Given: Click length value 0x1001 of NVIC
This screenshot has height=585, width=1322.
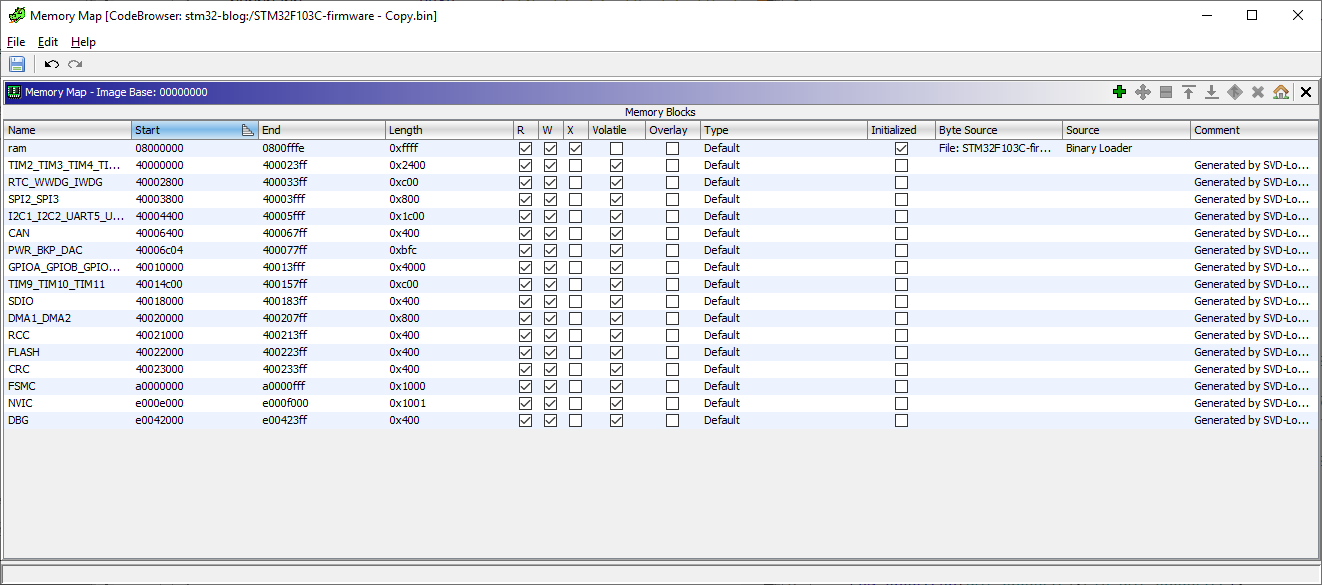Looking at the screenshot, I should click(x=408, y=403).
